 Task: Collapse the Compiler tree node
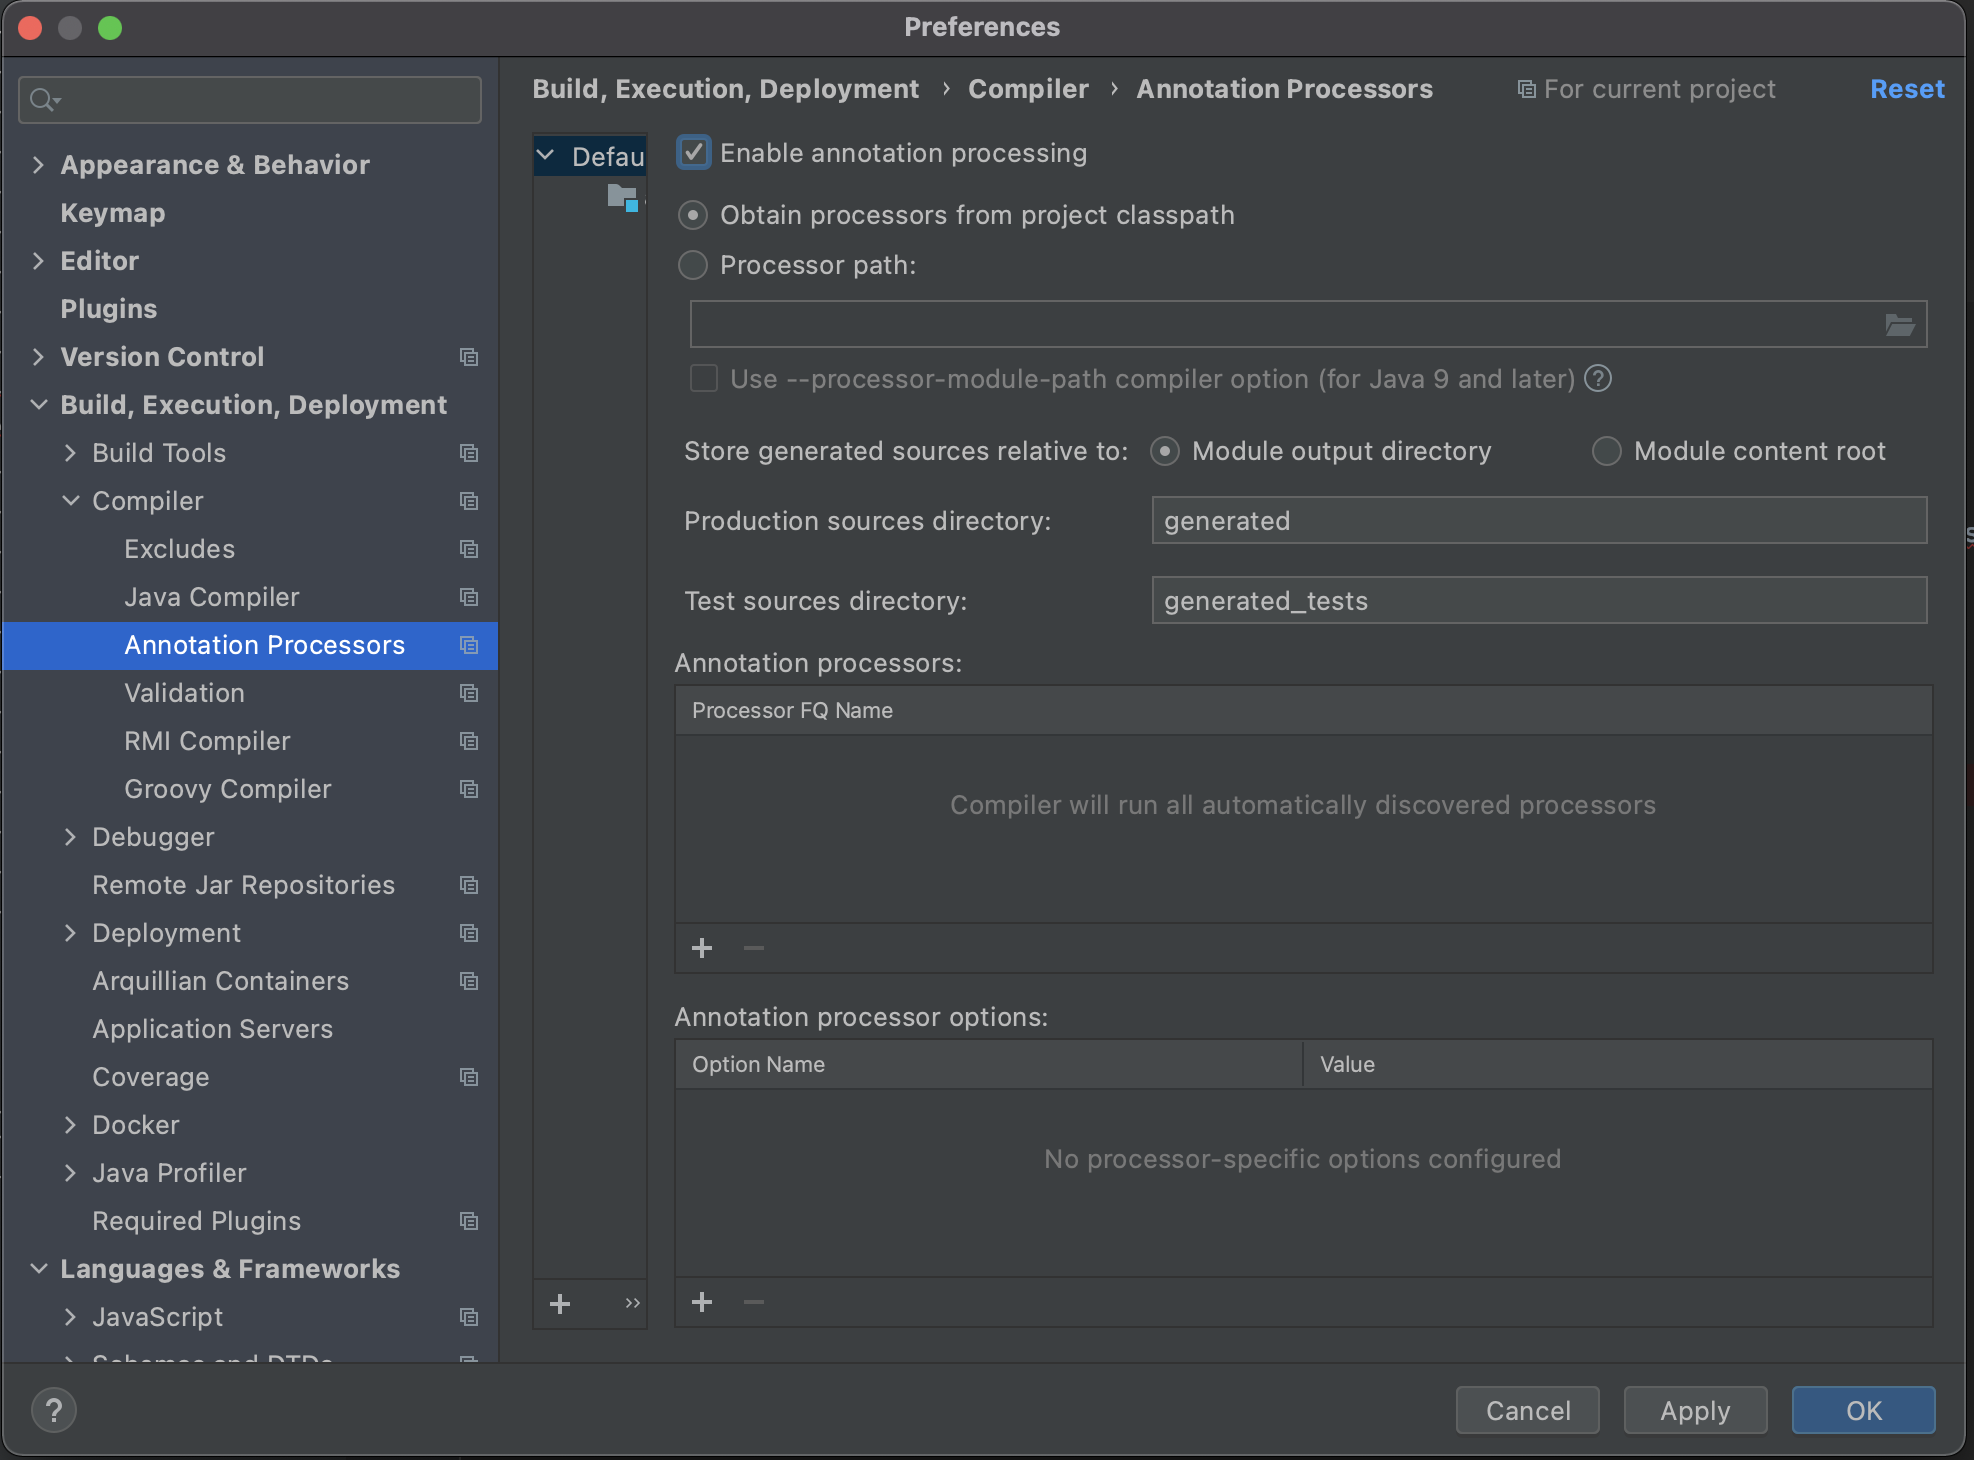coord(70,501)
